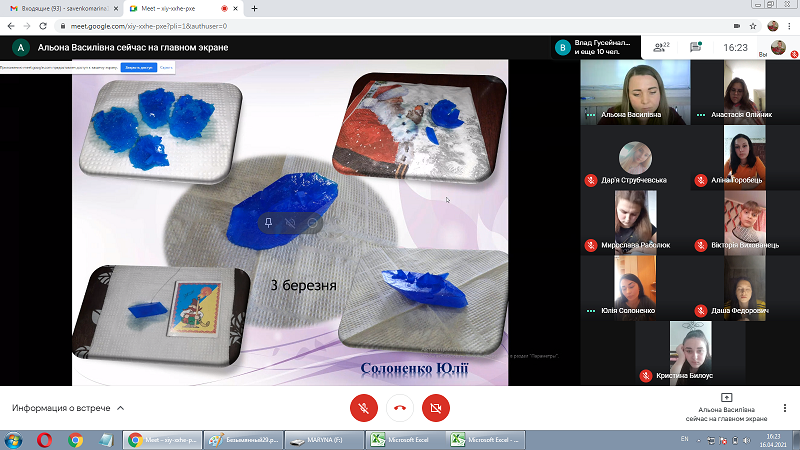Open the participants list showing 22
800x450 pixels.
point(662,47)
